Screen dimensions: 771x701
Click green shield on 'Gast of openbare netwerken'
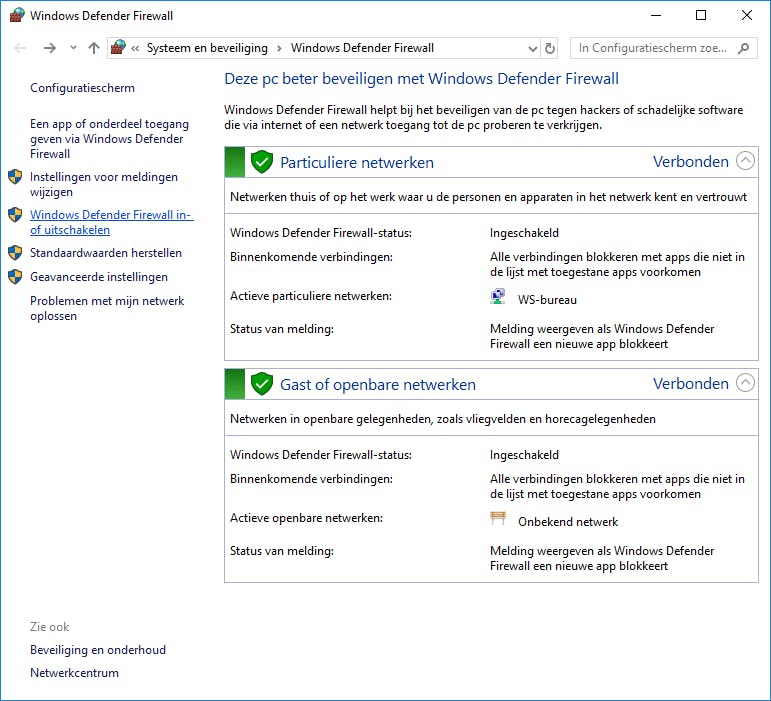(262, 384)
